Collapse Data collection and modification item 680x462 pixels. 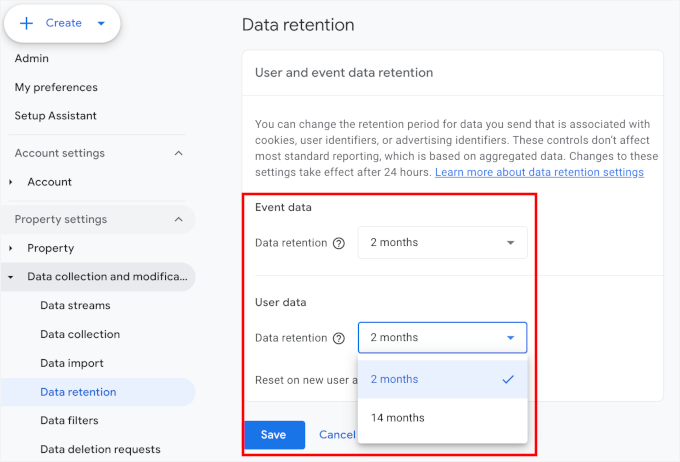pos(11,277)
